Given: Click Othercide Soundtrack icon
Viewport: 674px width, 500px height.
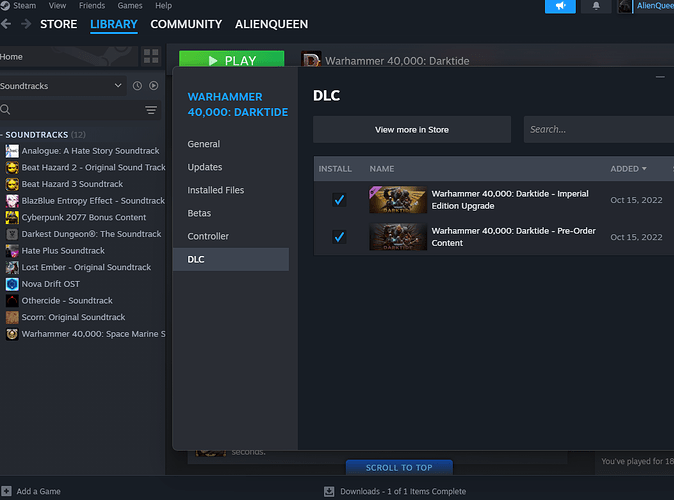Looking at the screenshot, I should tap(12, 301).
